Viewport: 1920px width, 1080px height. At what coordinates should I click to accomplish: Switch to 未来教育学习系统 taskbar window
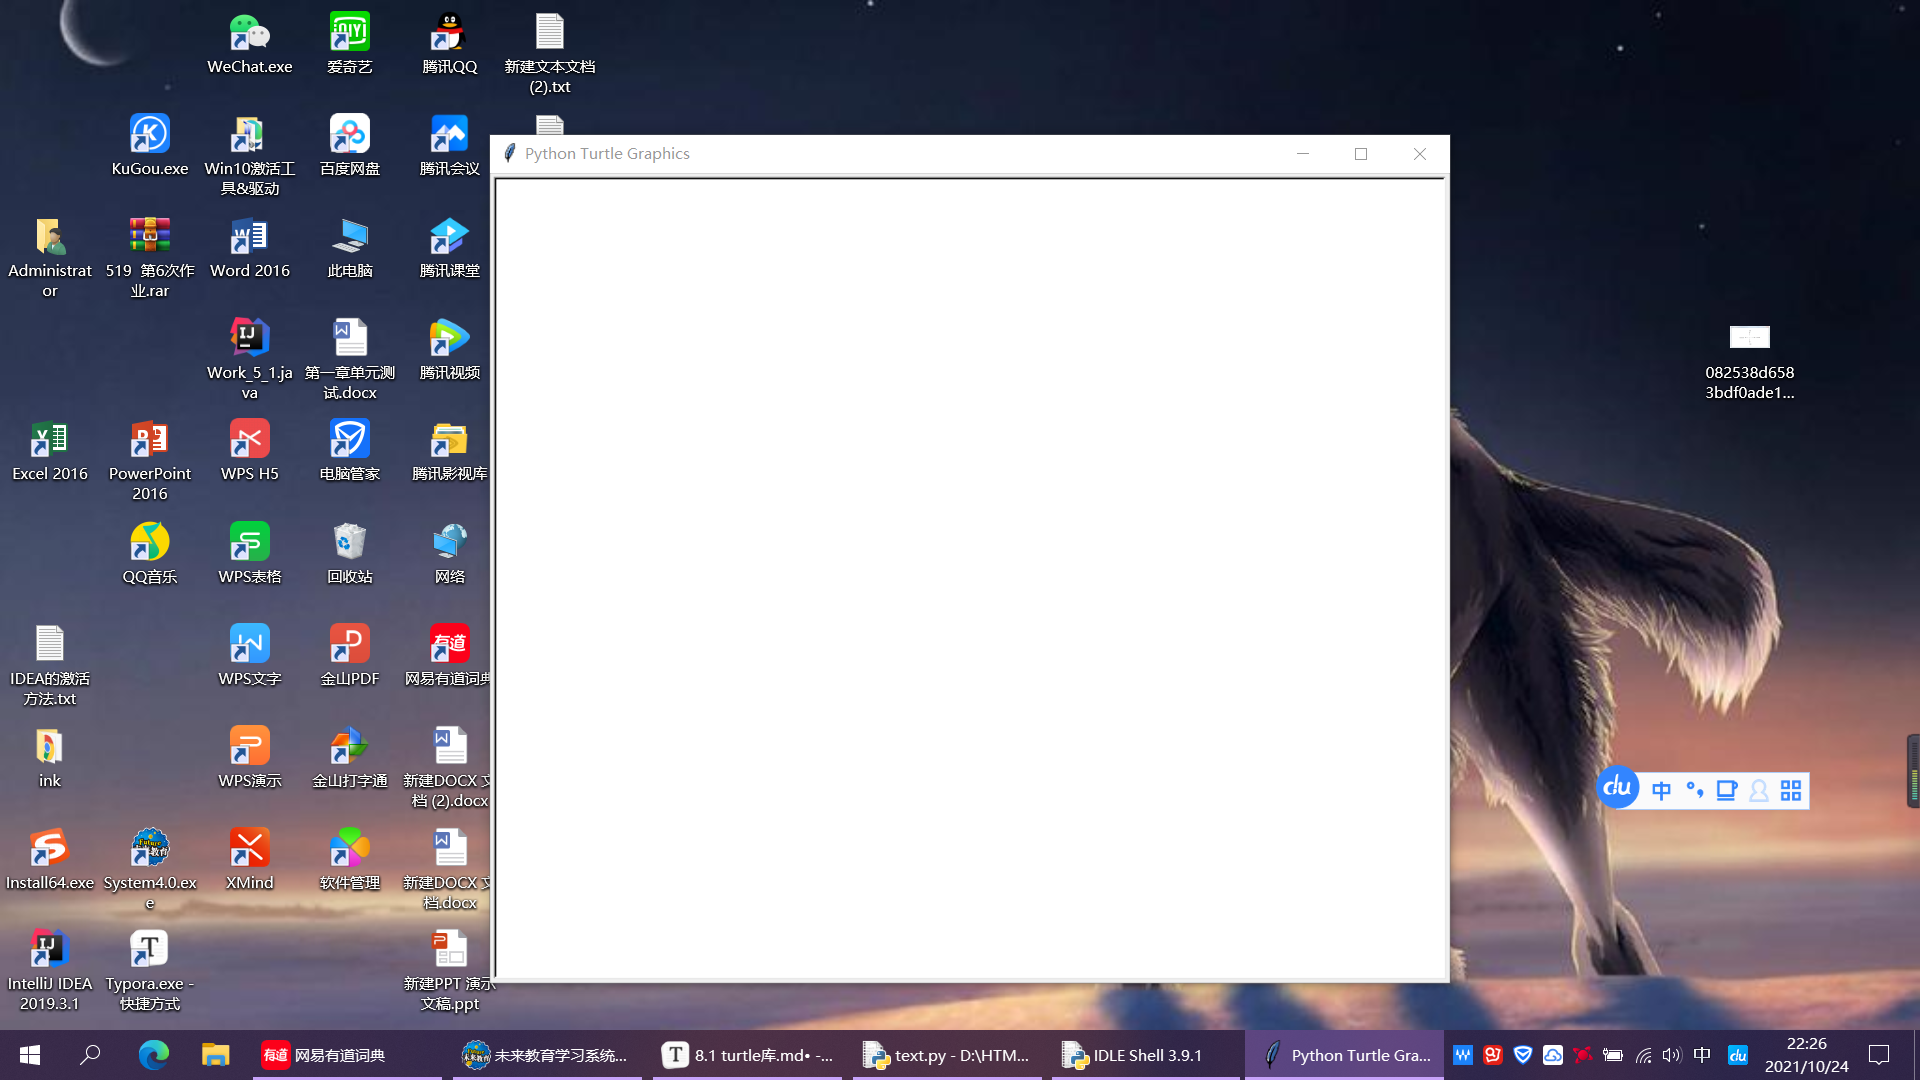[546, 1055]
